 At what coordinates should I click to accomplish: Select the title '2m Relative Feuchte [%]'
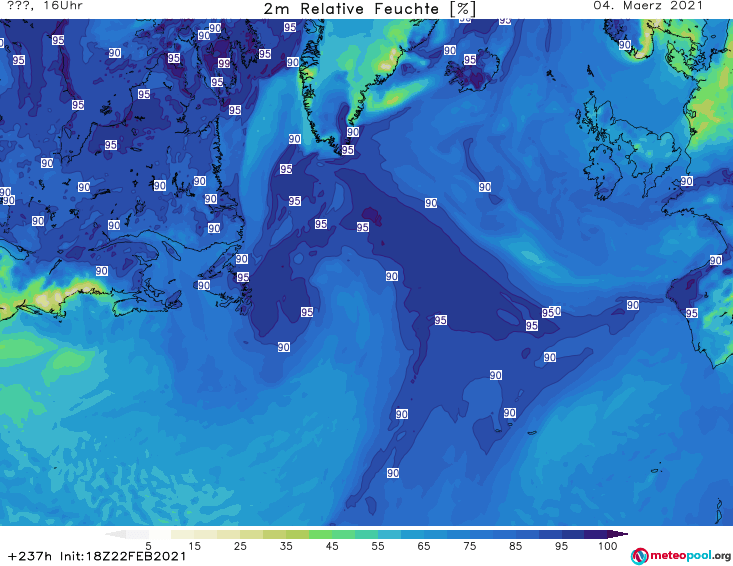(x=370, y=9)
